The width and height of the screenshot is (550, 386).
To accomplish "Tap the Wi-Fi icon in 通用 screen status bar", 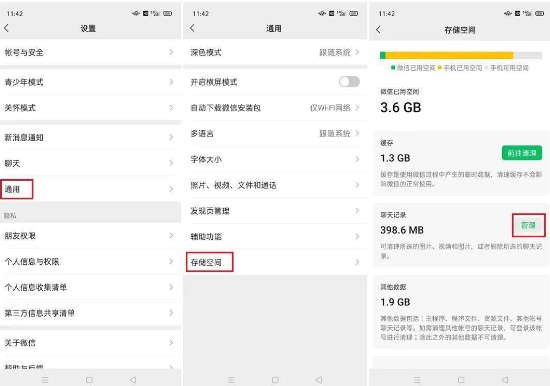I will (x=322, y=13).
